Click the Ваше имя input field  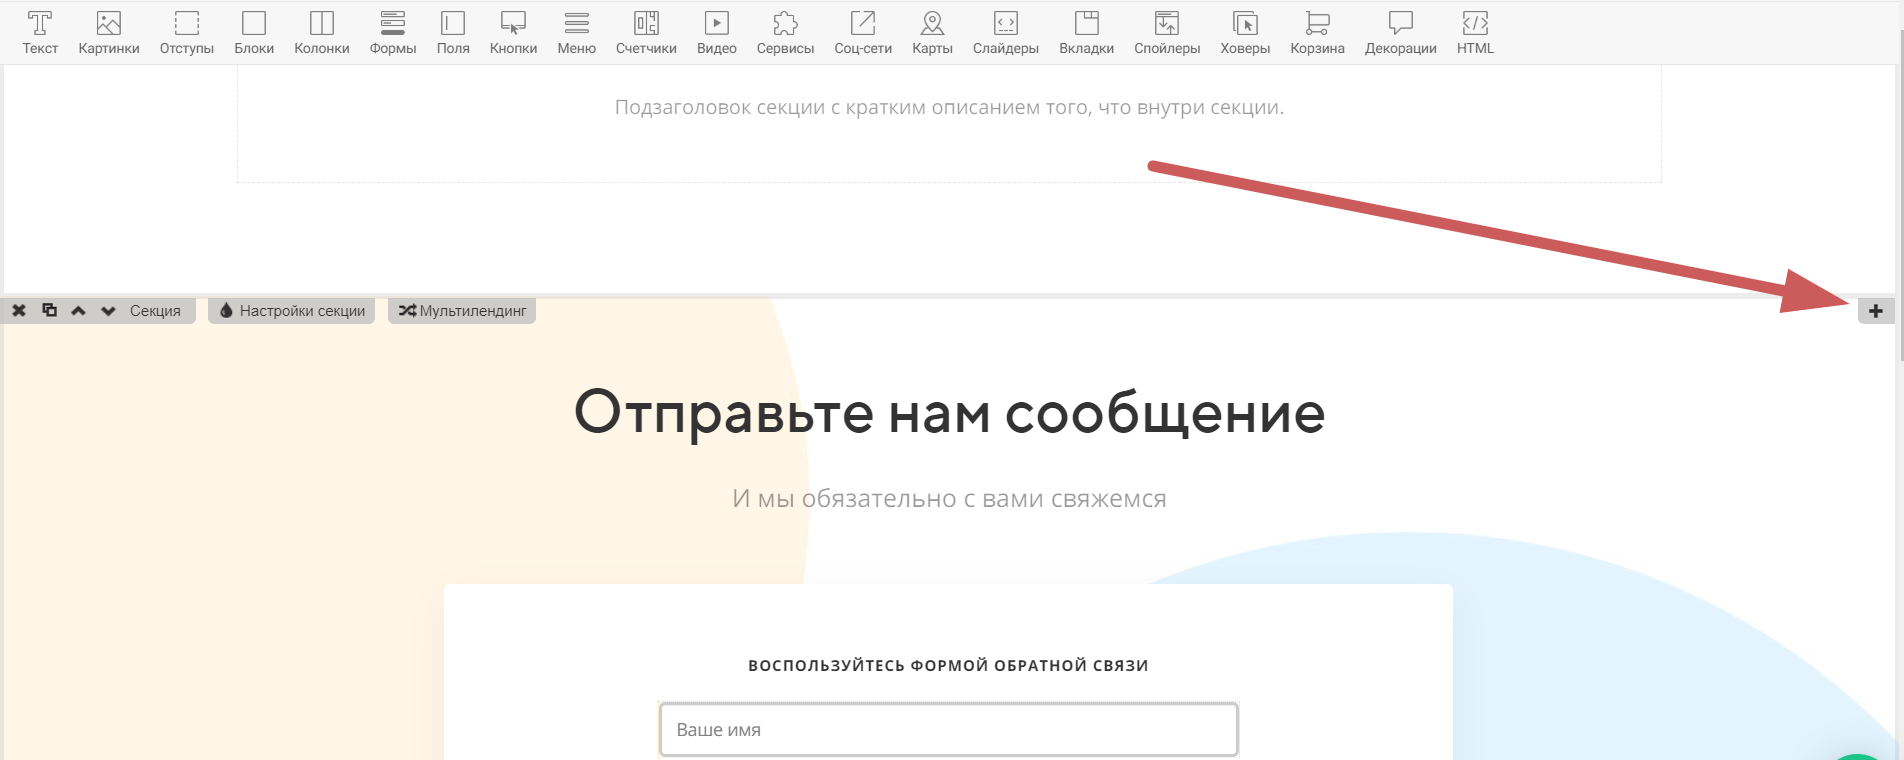point(948,730)
